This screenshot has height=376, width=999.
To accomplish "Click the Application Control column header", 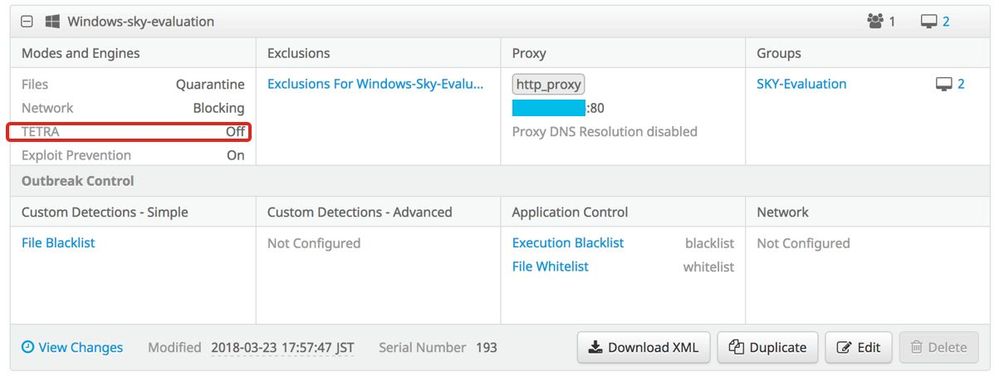I will pos(570,212).
